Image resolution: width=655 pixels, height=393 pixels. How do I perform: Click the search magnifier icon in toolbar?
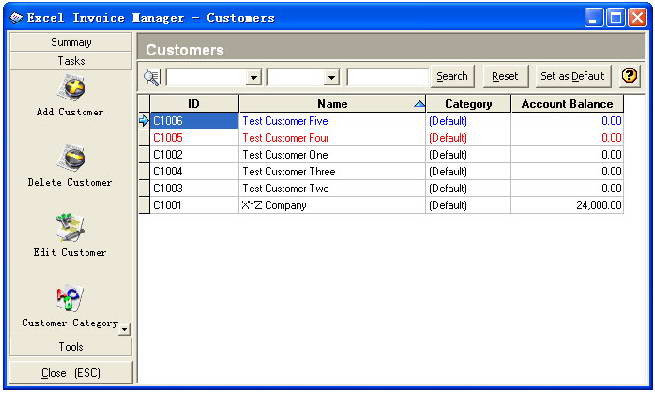(x=152, y=77)
